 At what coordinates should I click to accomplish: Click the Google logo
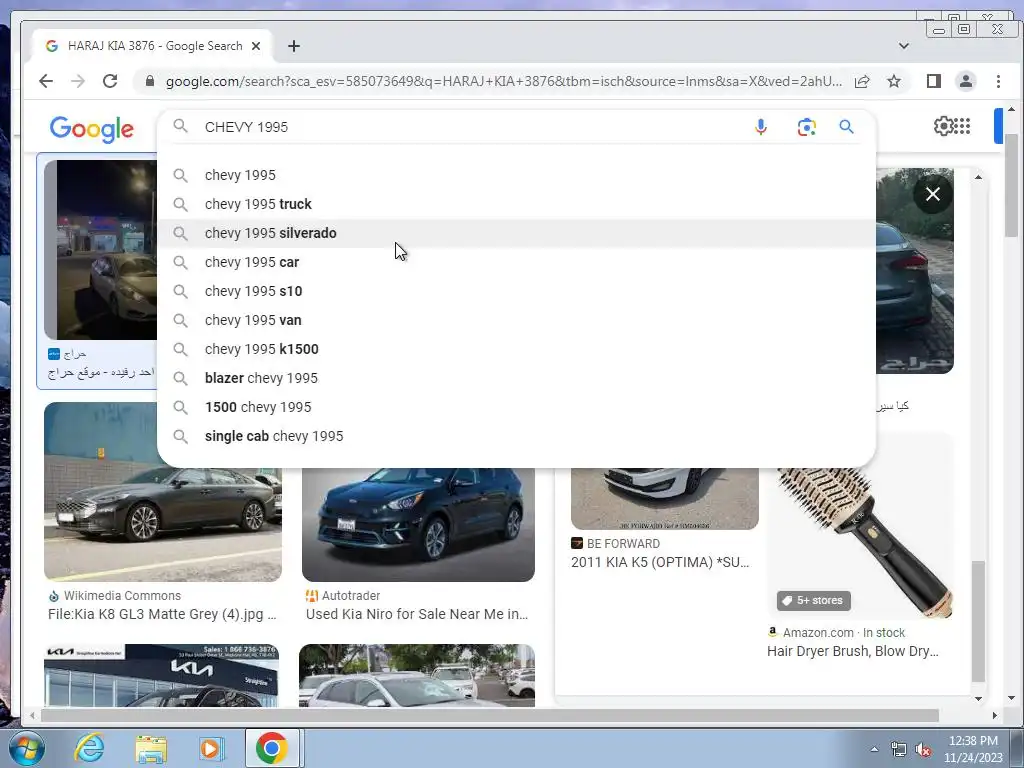91,129
